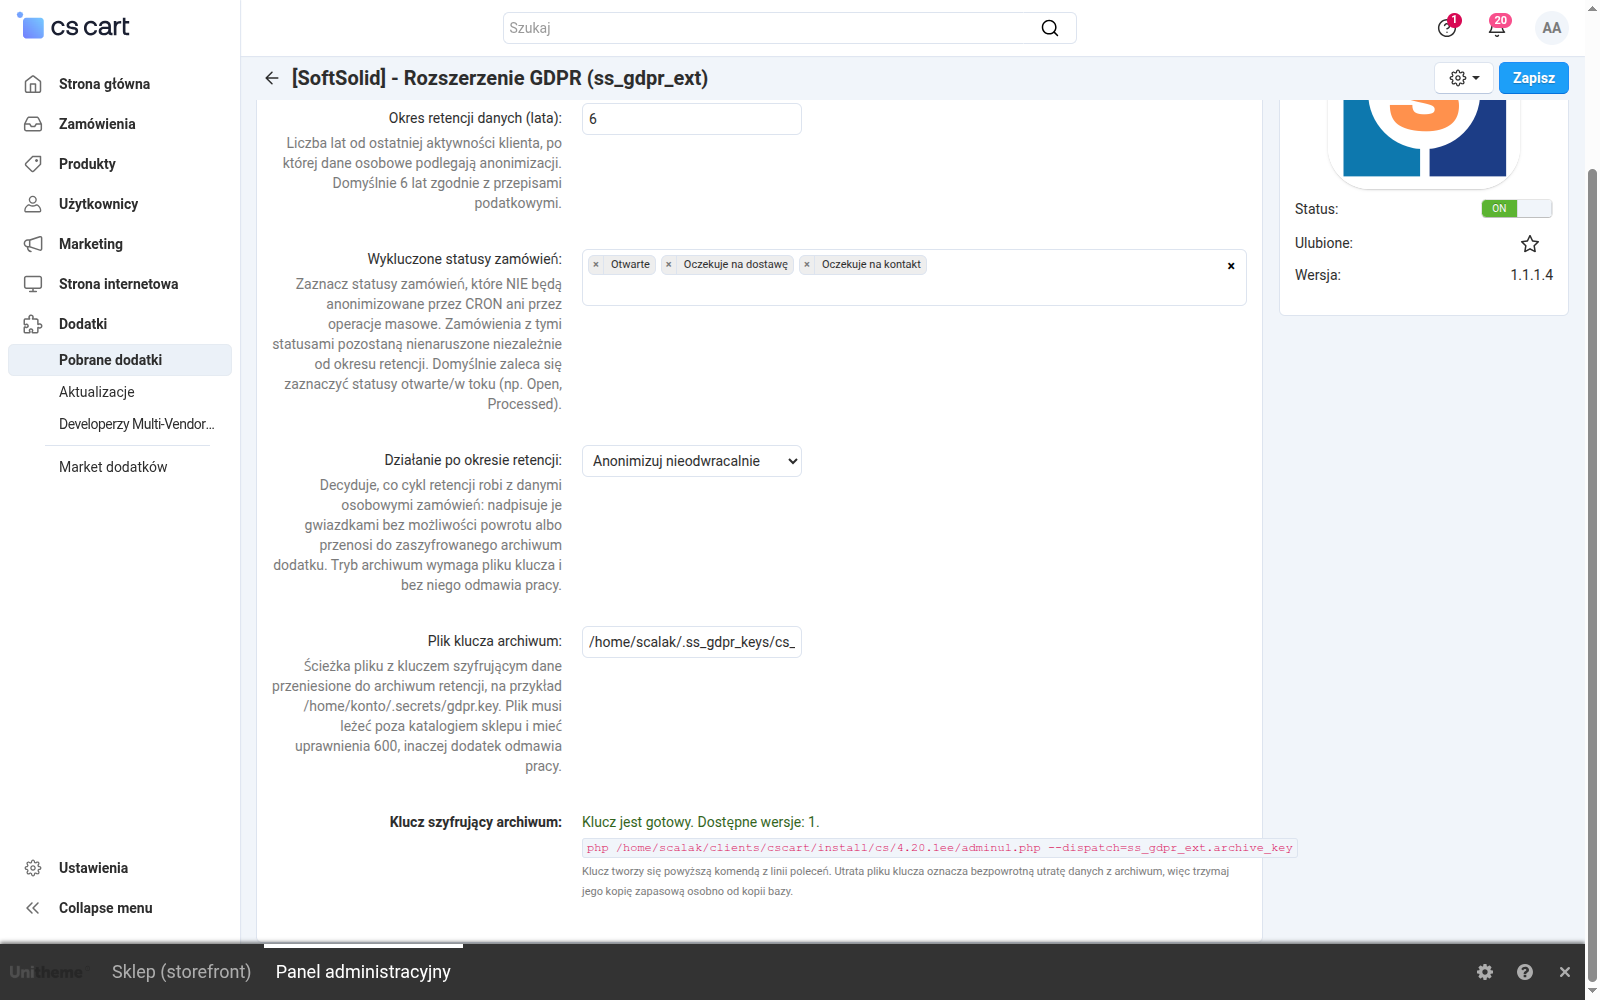Click the search magnifier icon
This screenshot has height=1000, width=1600.
click(x=1050, y=28)
